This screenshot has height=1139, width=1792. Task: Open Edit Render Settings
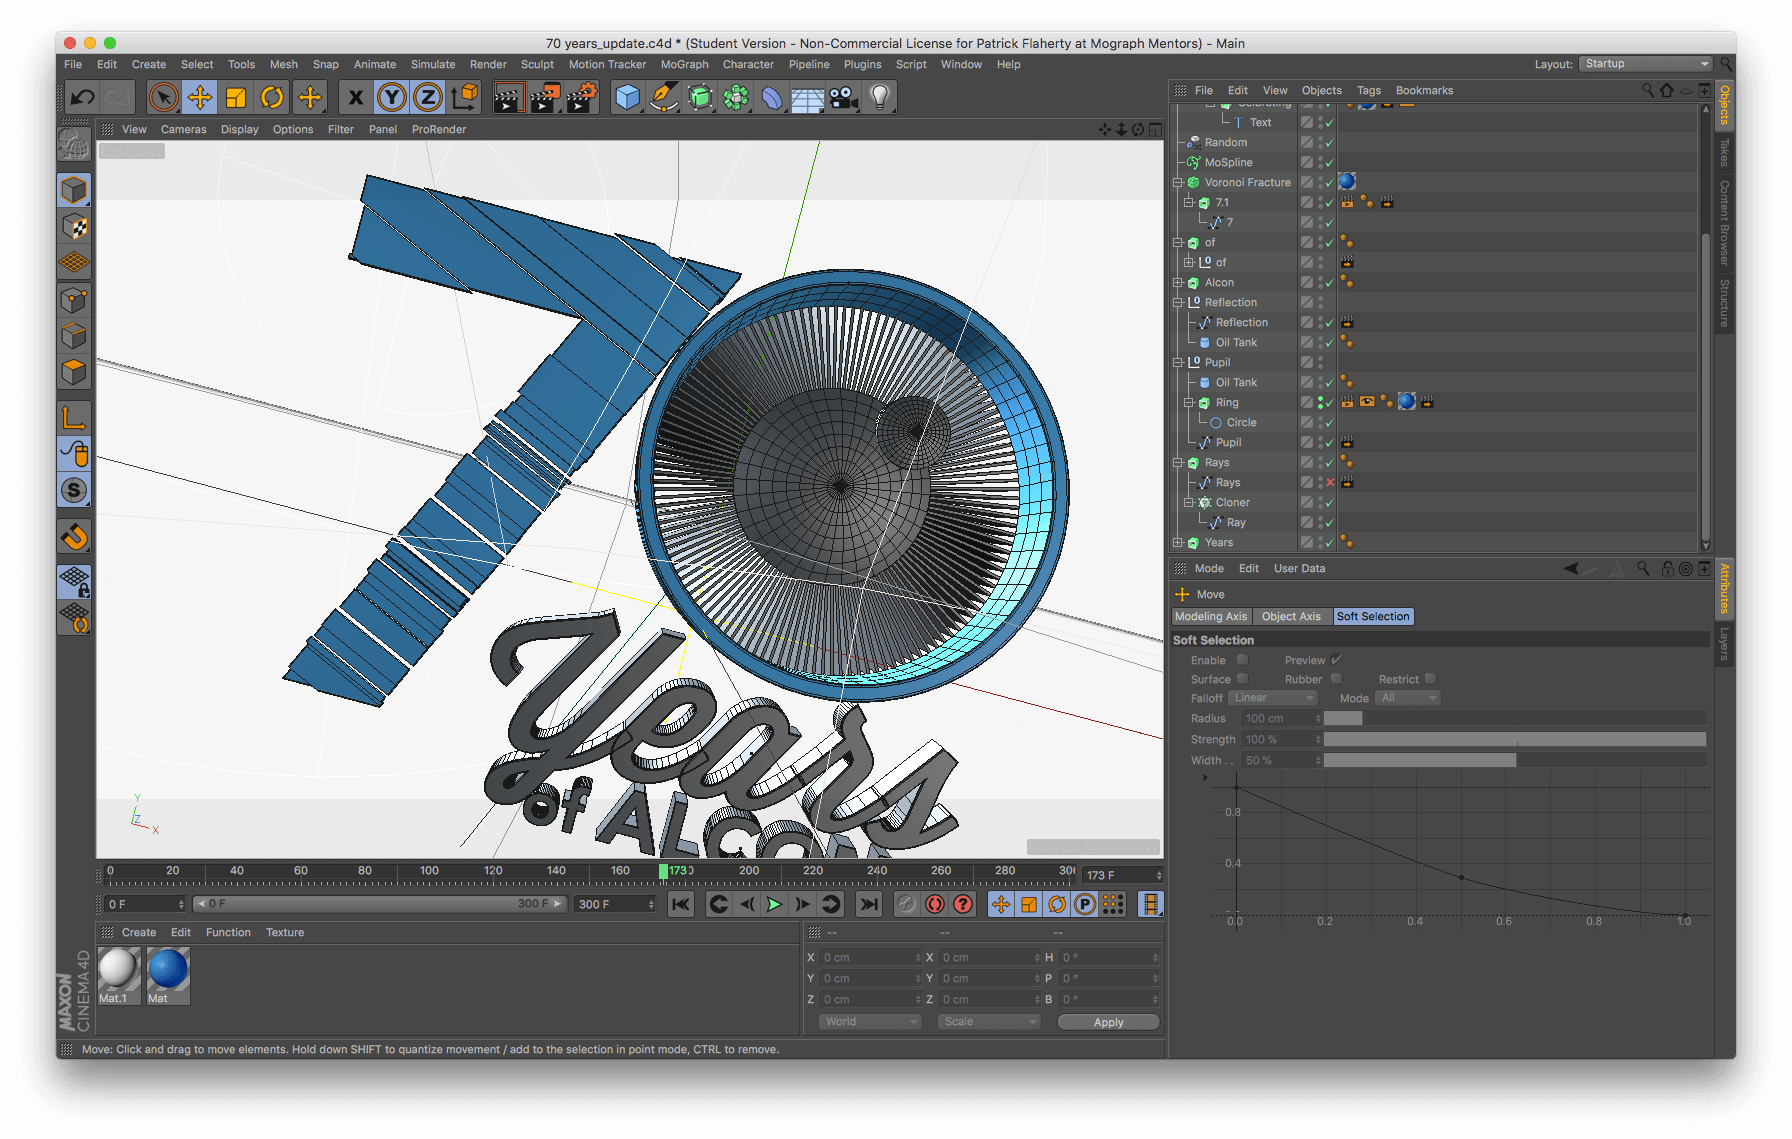[x=582, y=97]
